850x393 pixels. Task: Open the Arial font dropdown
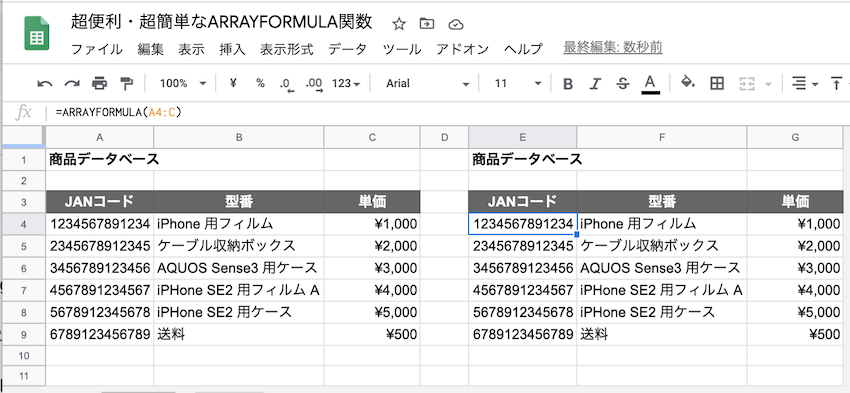click(x=427, y=83)
